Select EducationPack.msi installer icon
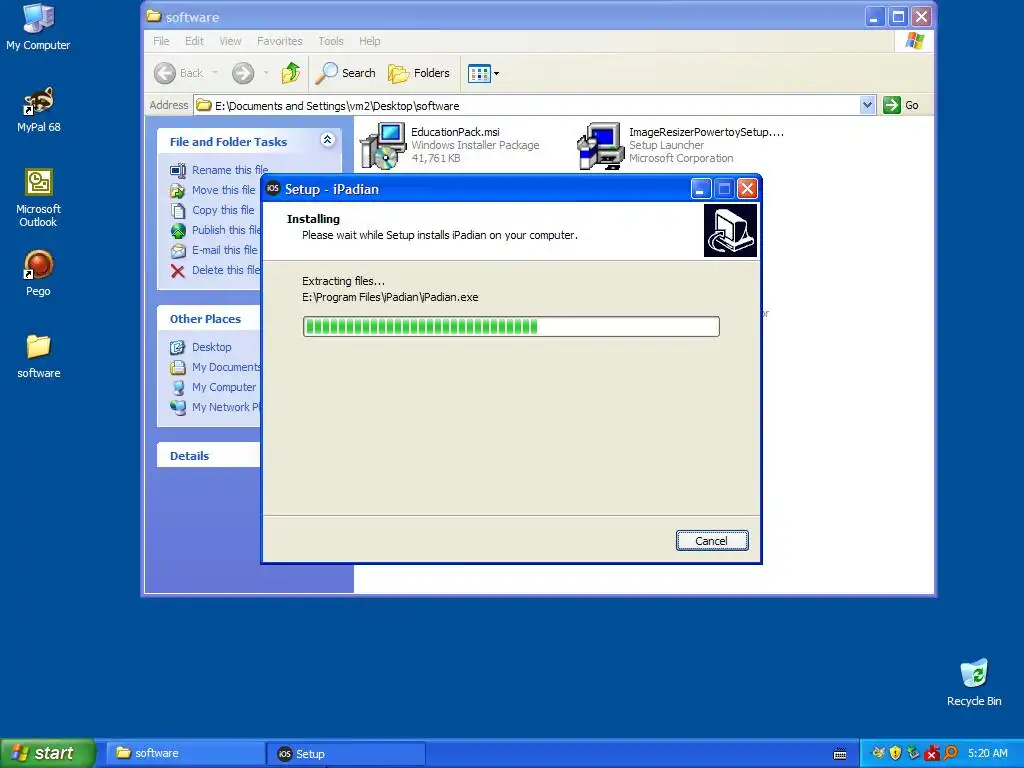 (x=383, y=146)
